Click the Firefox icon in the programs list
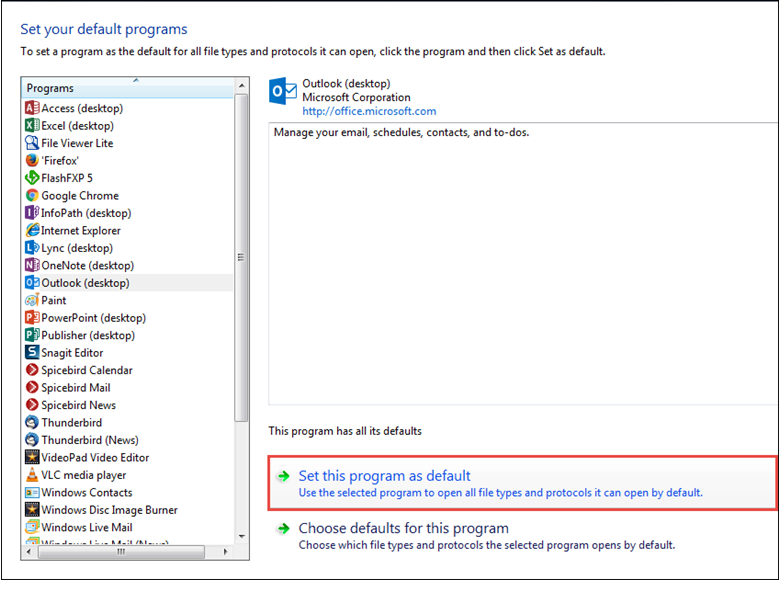 click(32, 160)
